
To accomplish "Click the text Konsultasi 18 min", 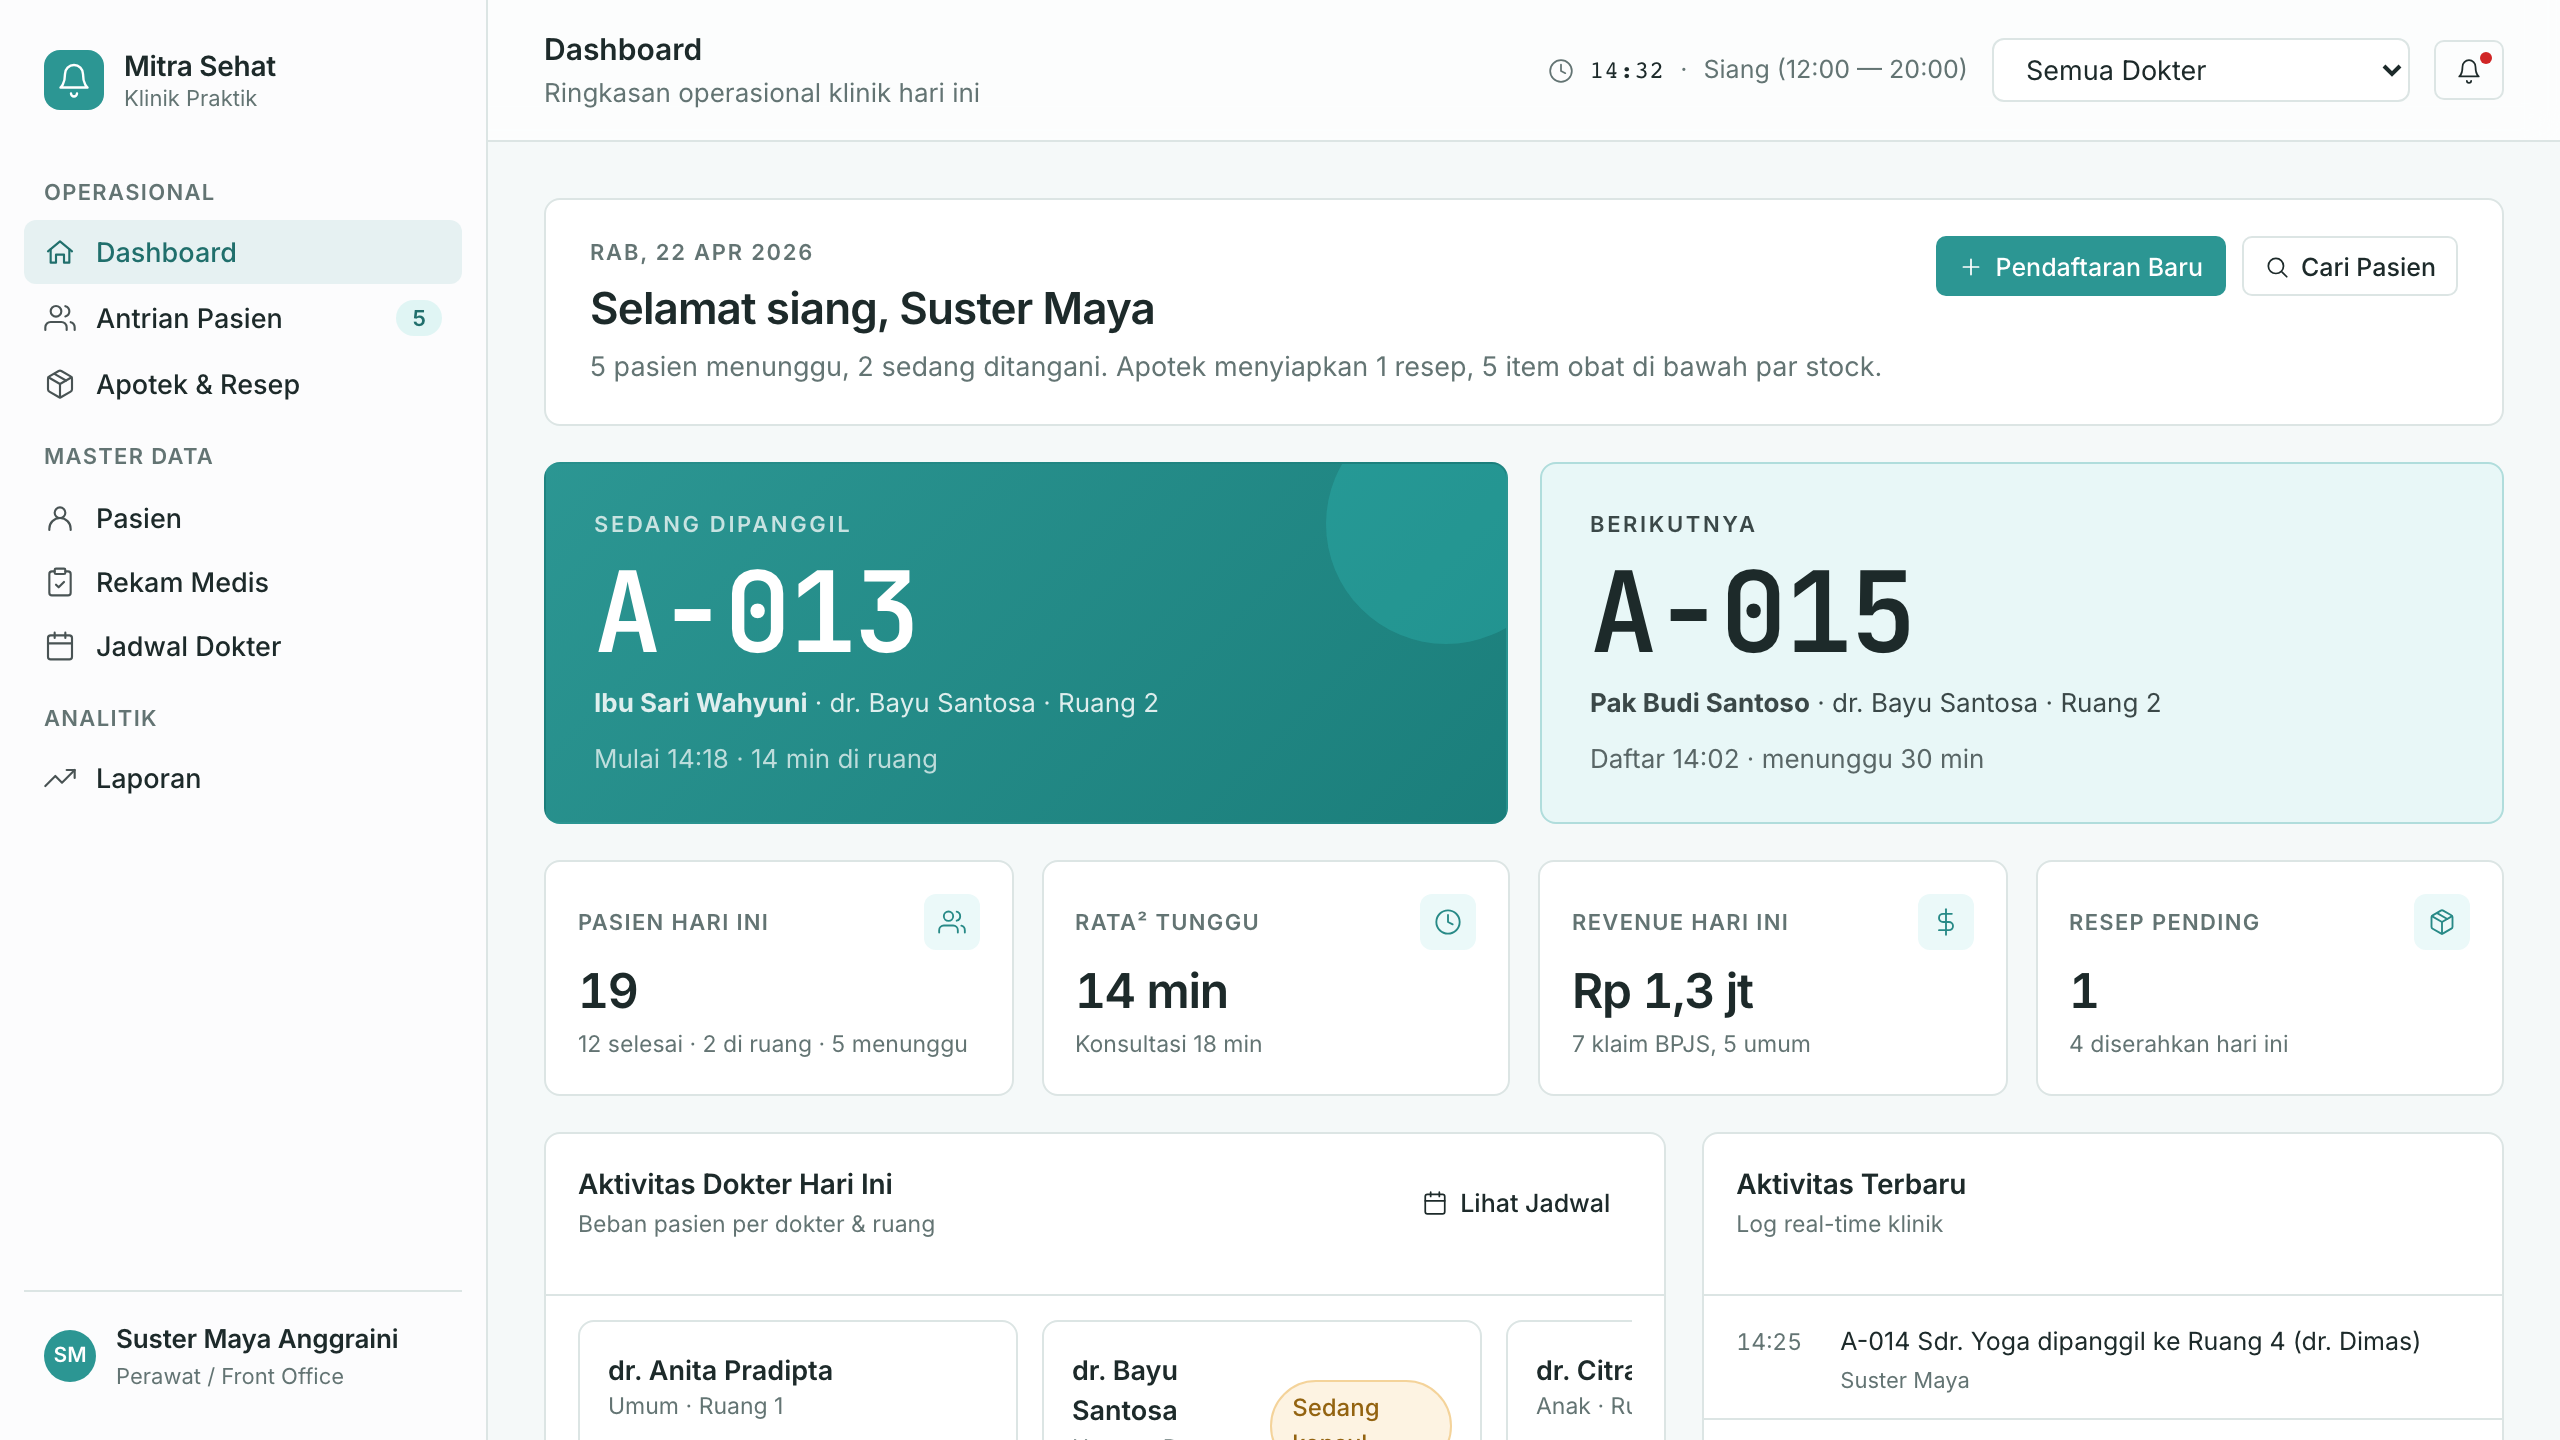I will [1168, 1044].
